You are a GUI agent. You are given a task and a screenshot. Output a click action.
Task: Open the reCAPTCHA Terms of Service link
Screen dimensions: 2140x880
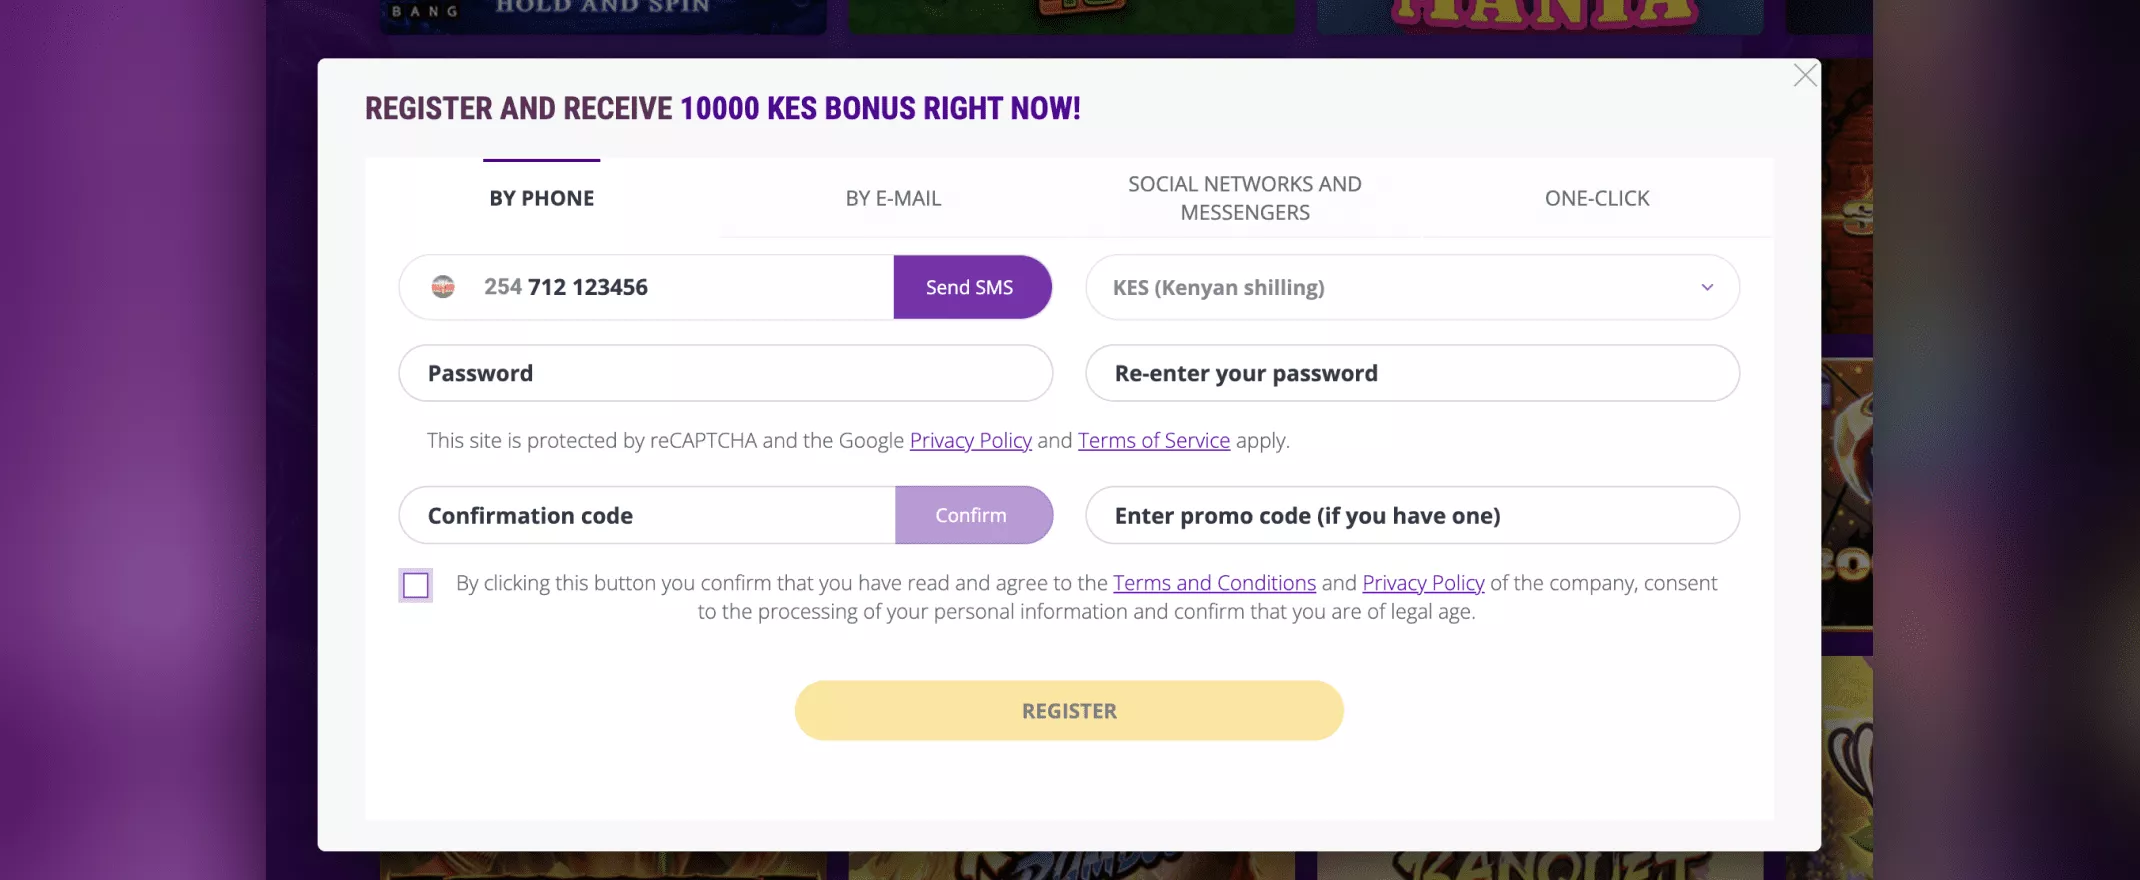1154,441
